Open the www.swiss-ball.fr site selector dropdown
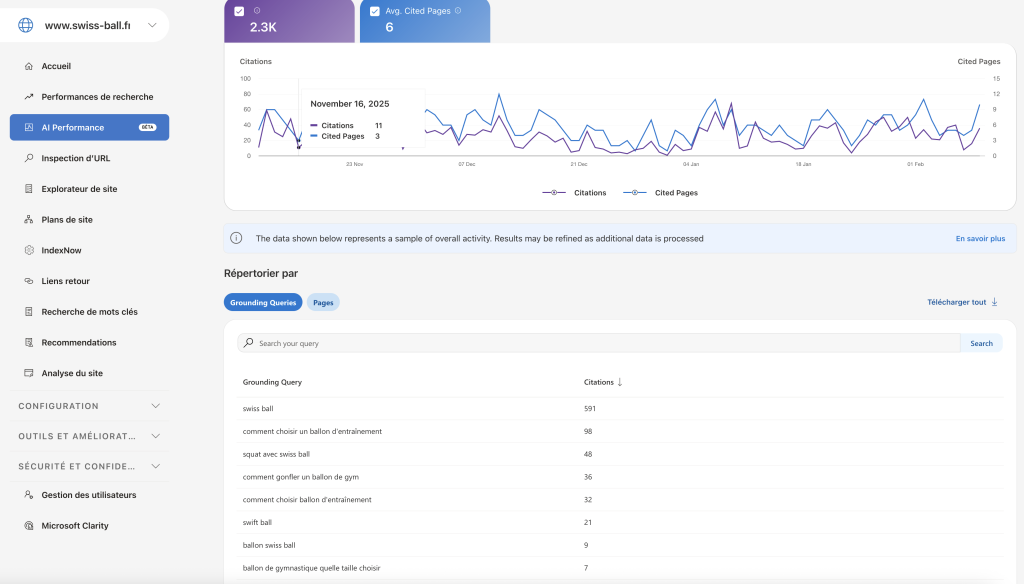1024x584 pixels. coord(151,25)
